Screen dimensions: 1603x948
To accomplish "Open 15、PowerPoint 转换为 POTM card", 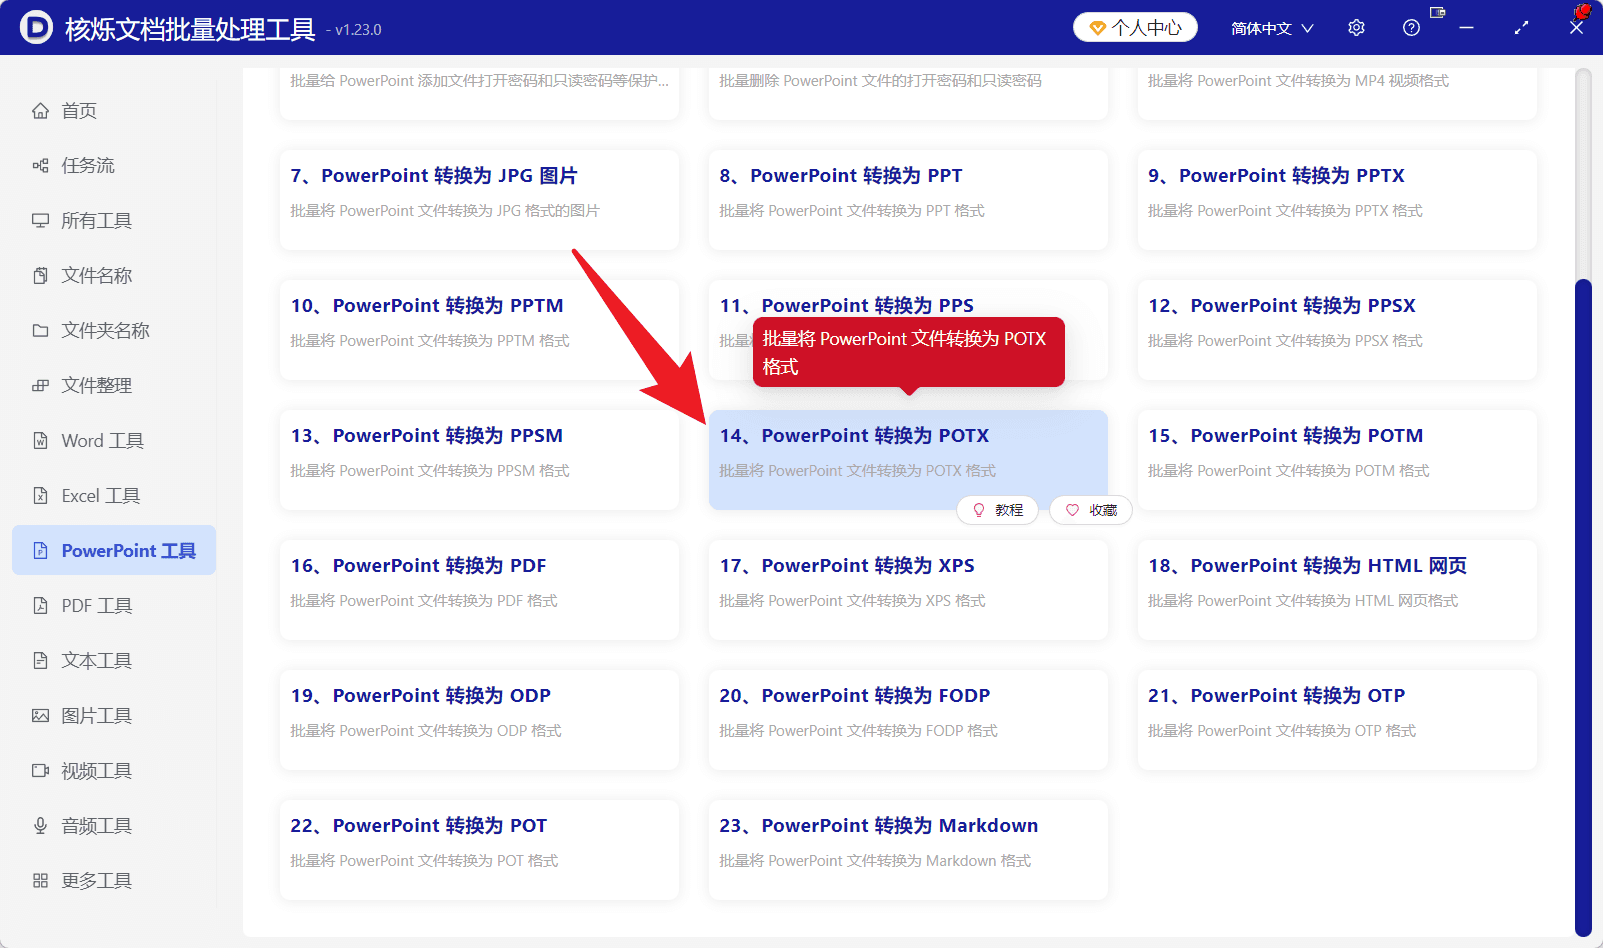I will [1337, 460].
